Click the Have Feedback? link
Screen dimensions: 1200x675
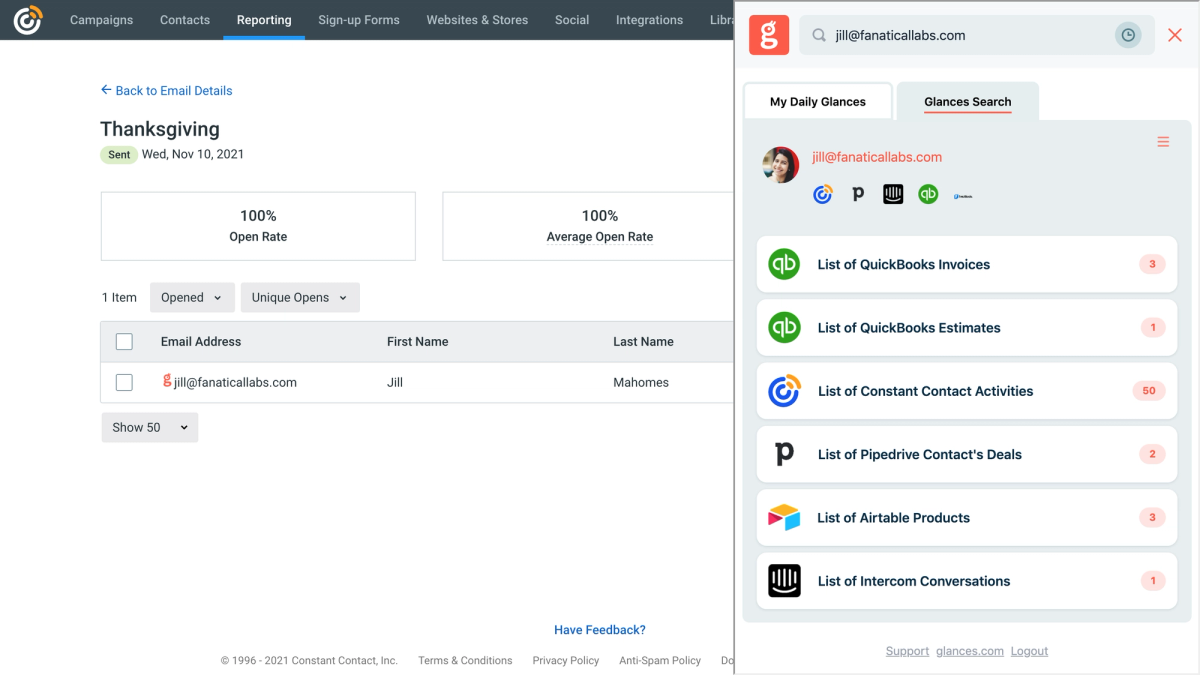tap(600, 630)
